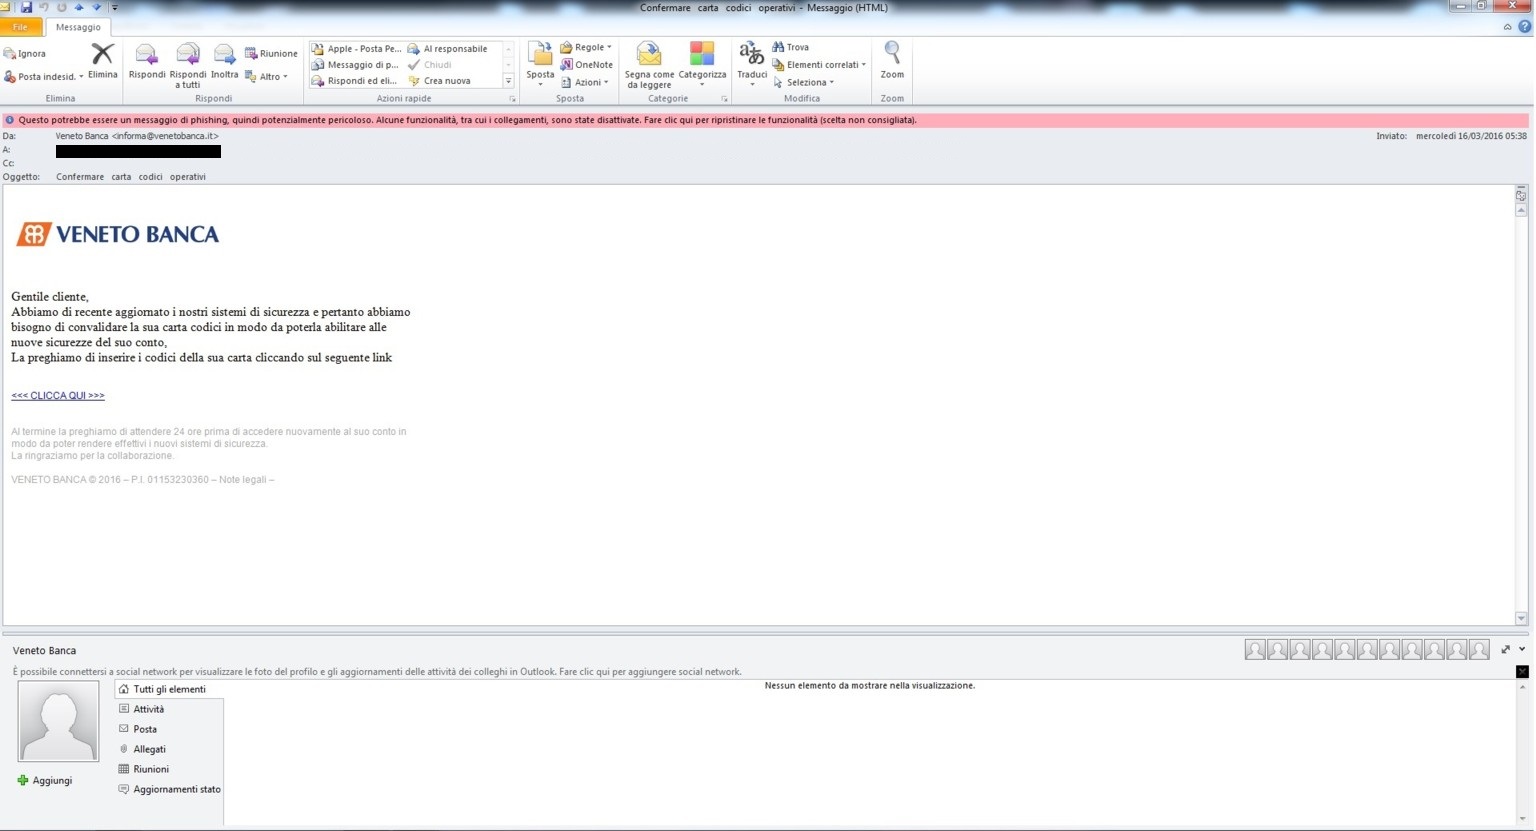Open the File tab
Image resolution: width=1536 pixels, height=831 pixels.
pos(20,27)
